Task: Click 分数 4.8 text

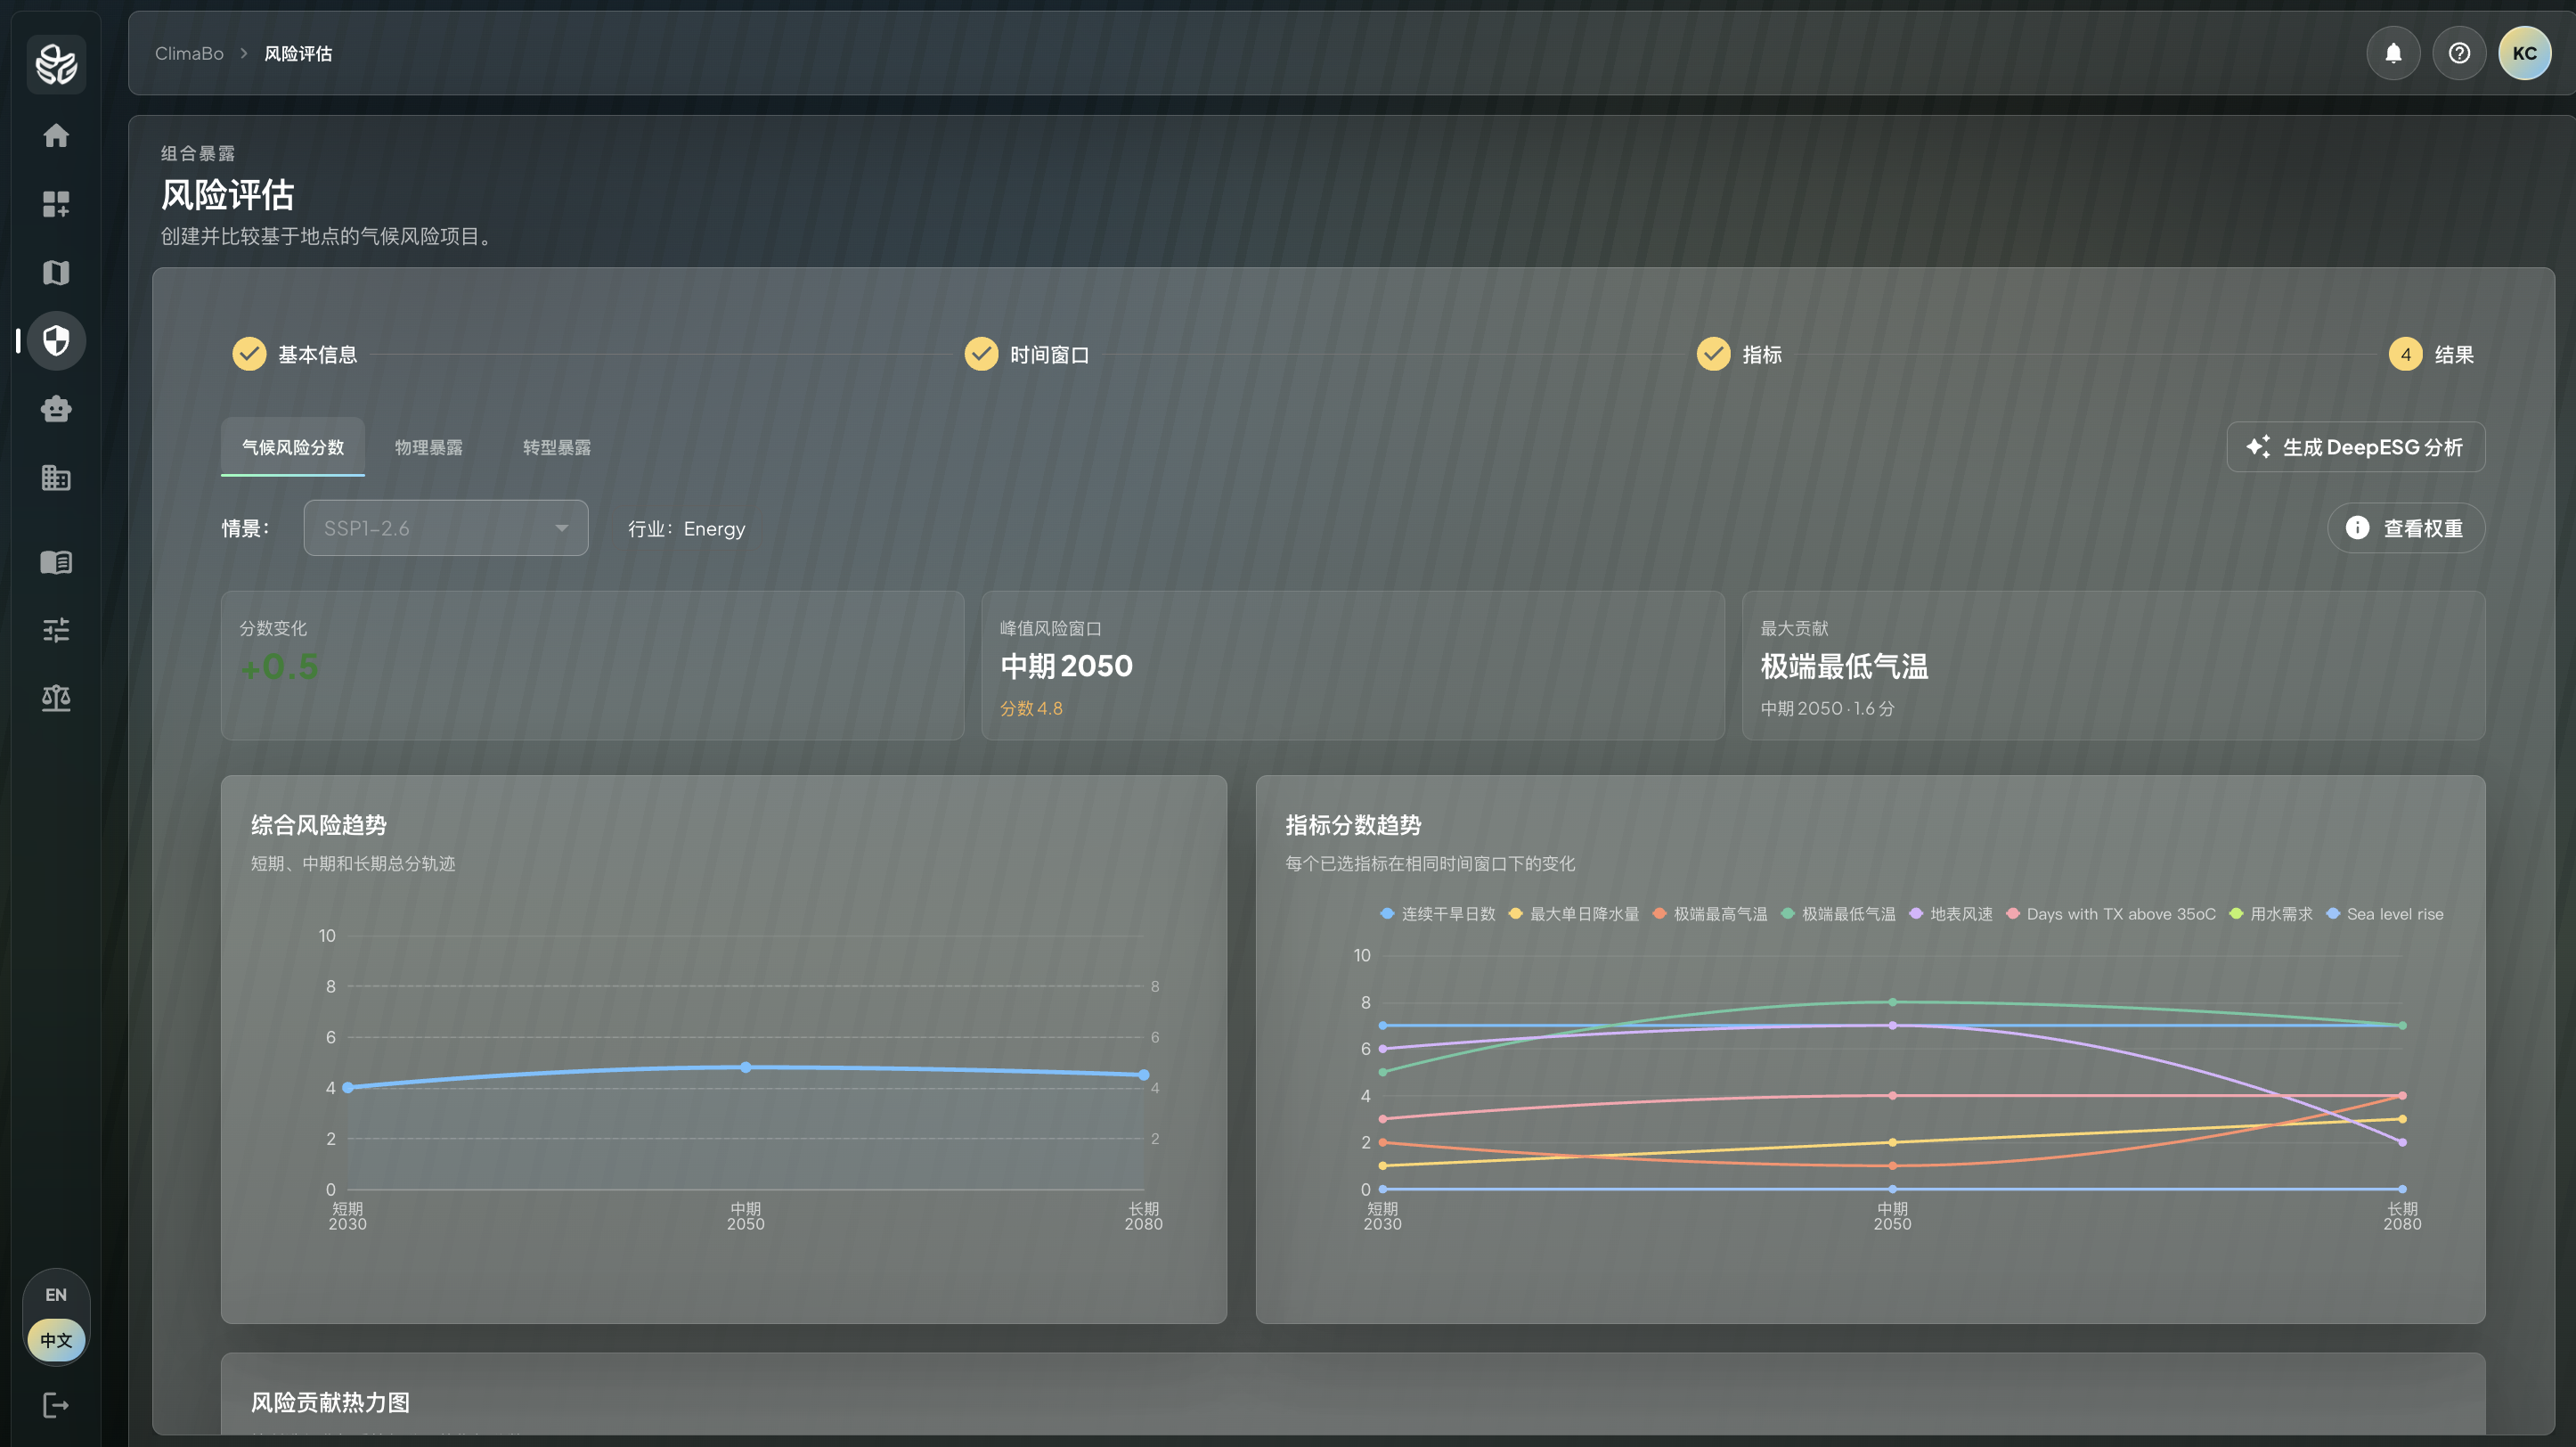Action: click(x=1031, y=708)
